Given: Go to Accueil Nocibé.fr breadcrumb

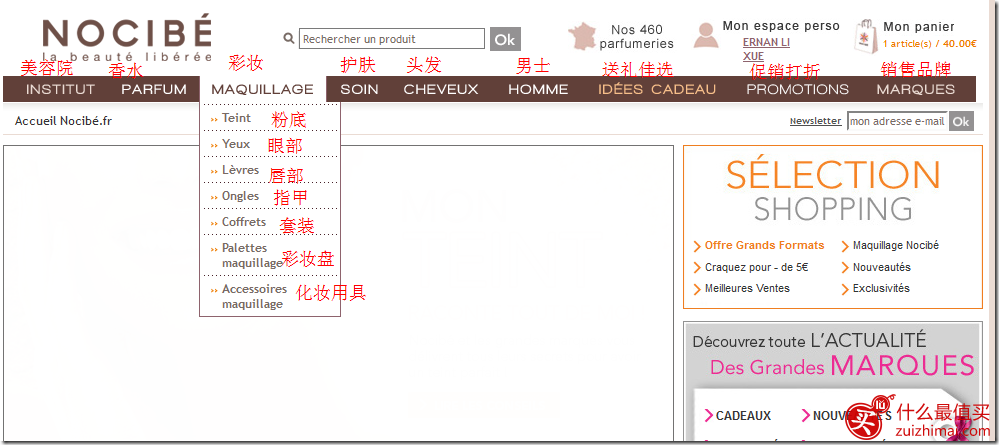Looking at the screenshot, I should (x=64, y=121).
